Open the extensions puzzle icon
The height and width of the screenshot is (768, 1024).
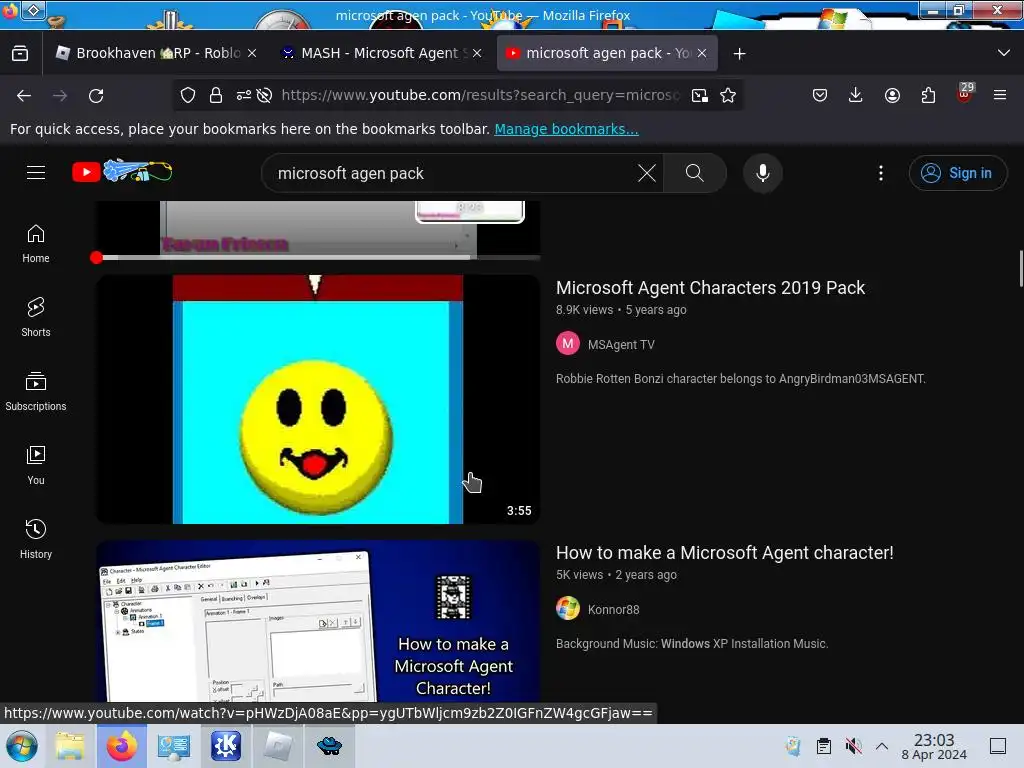pyautogui.click(x=928, y=95)
